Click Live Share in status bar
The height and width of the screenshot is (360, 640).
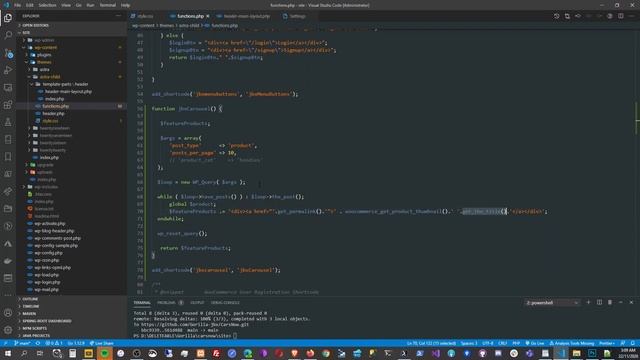(101, 343)
